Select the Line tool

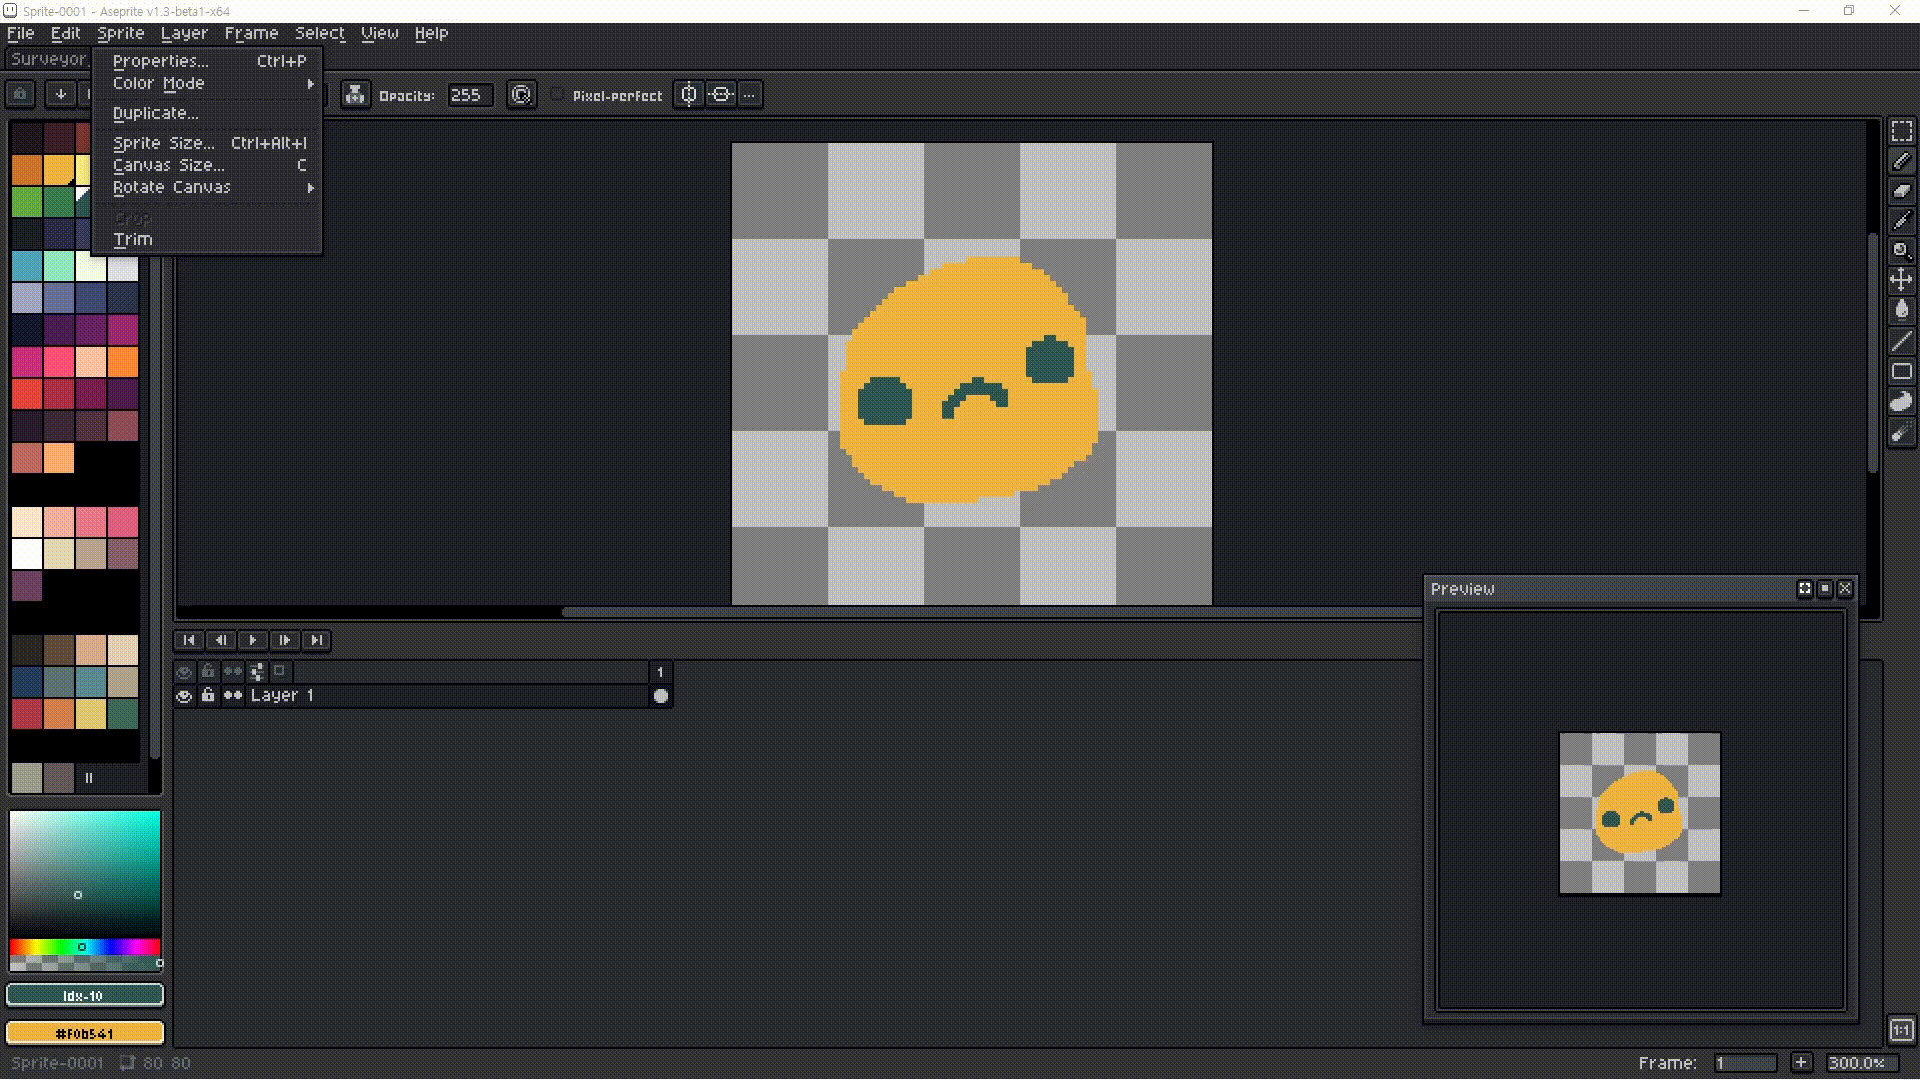(x=1901, y=341)
